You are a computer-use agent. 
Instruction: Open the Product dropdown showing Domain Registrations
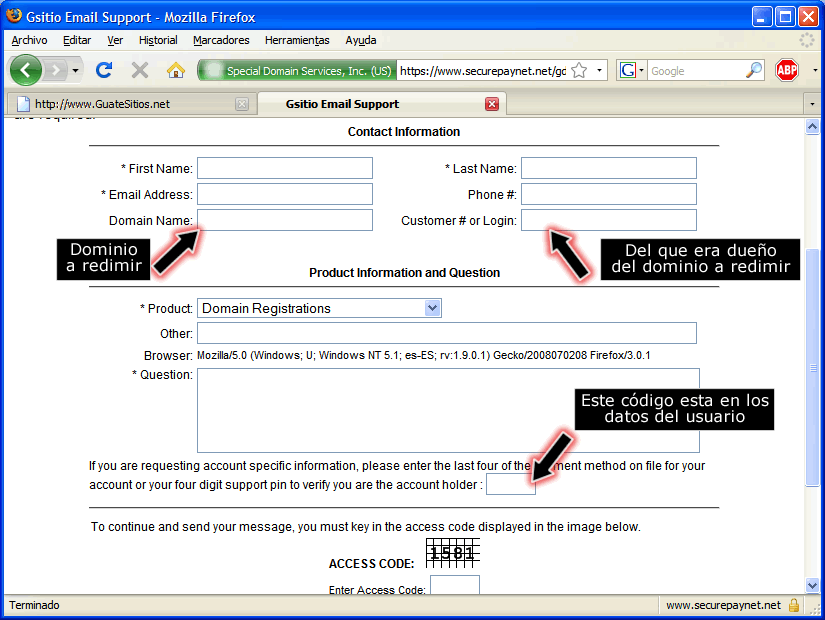(x=319, y=308)
